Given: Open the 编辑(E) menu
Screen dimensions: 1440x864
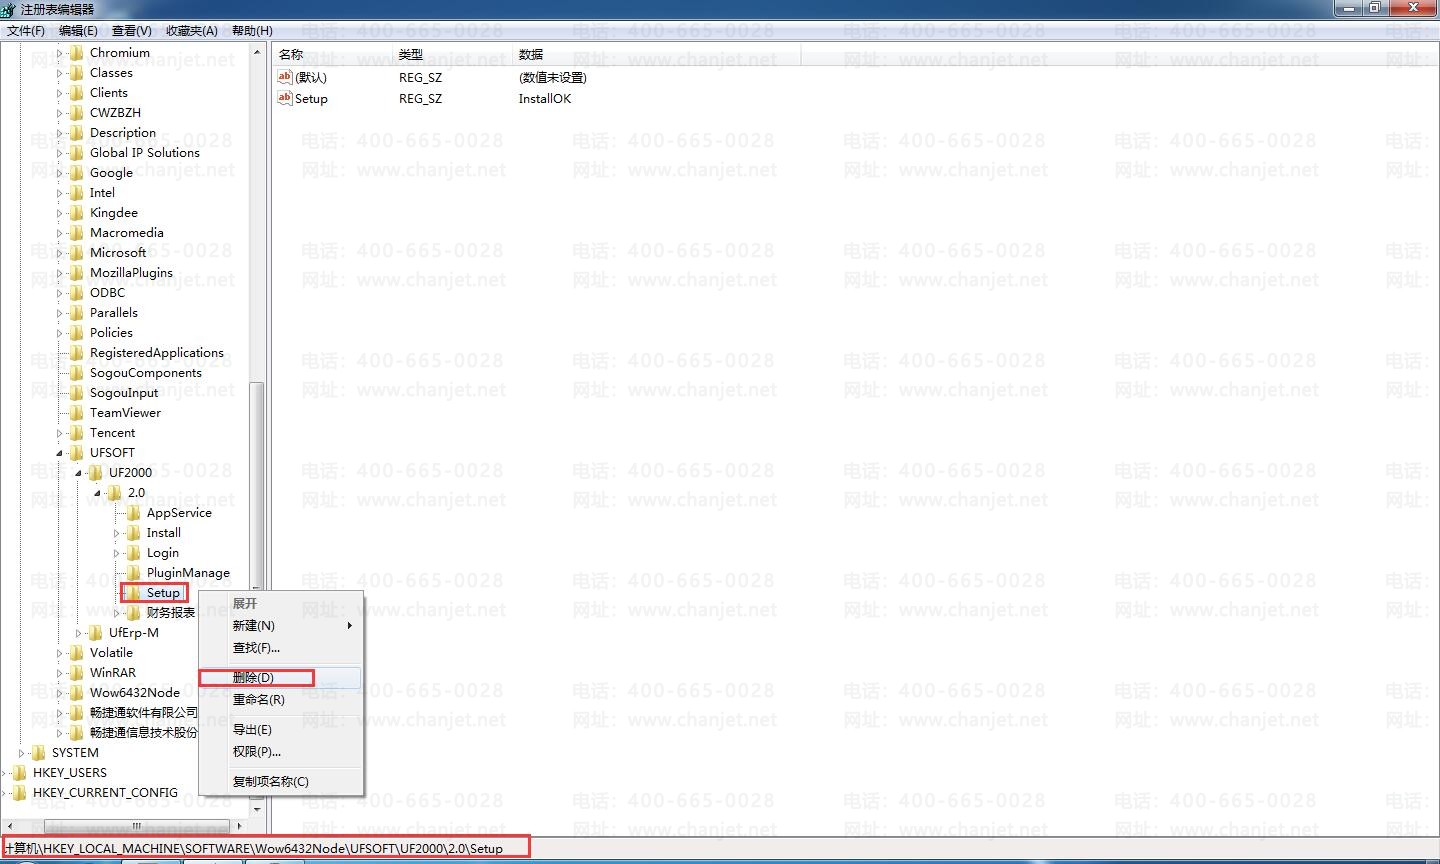Looking at the screenshot, I should [78, 31].
